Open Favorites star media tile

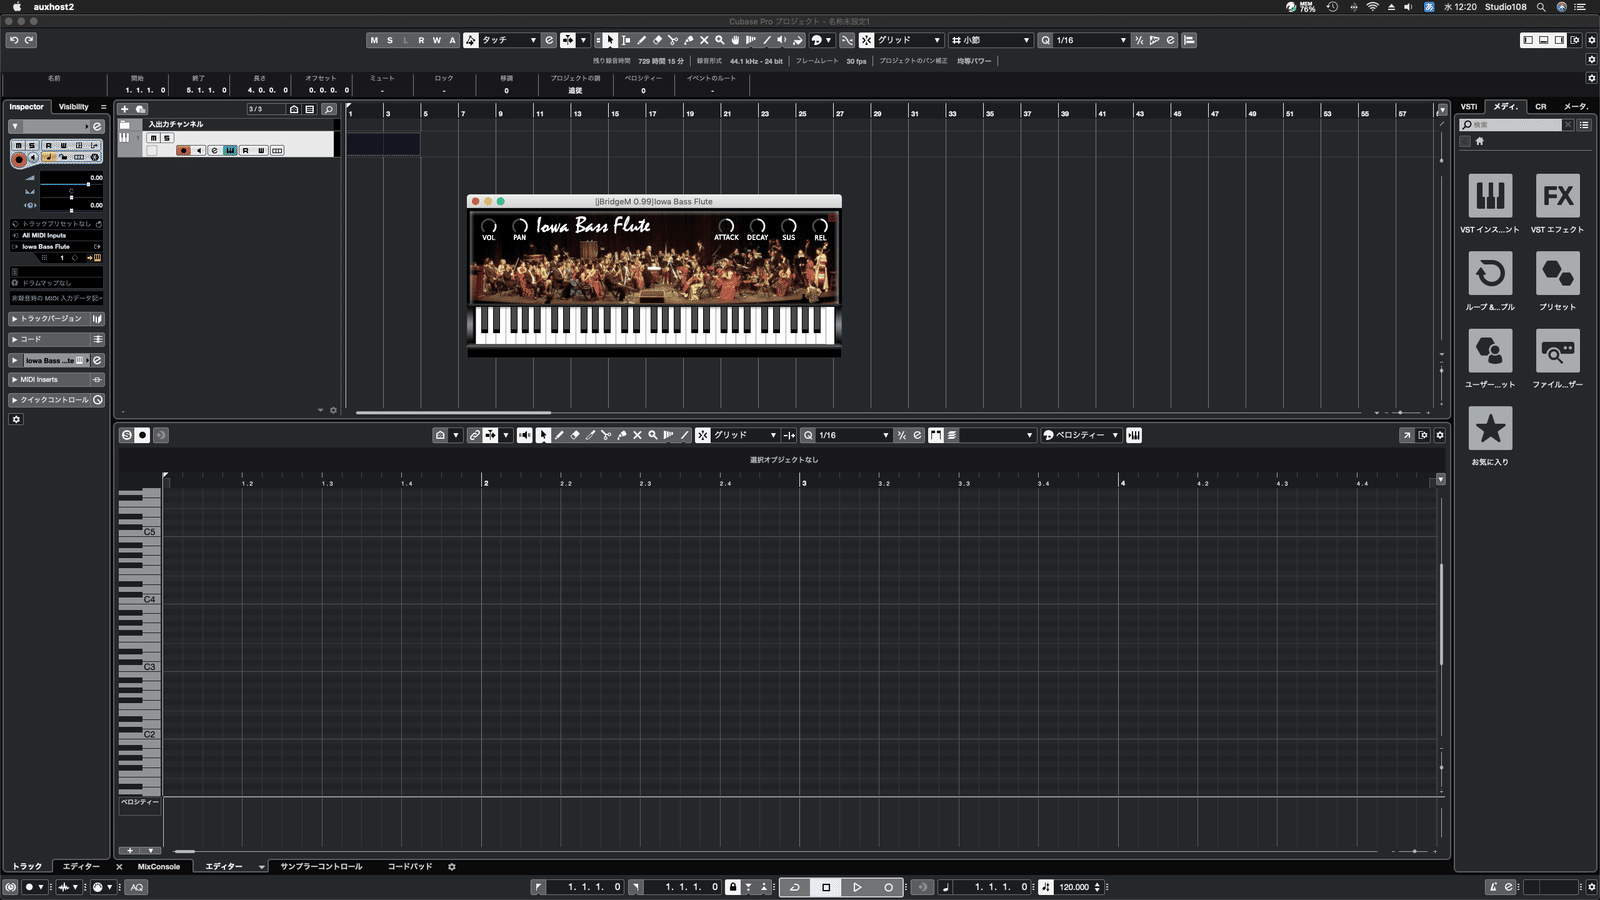pyautogui.click(x=1490, y=428)
